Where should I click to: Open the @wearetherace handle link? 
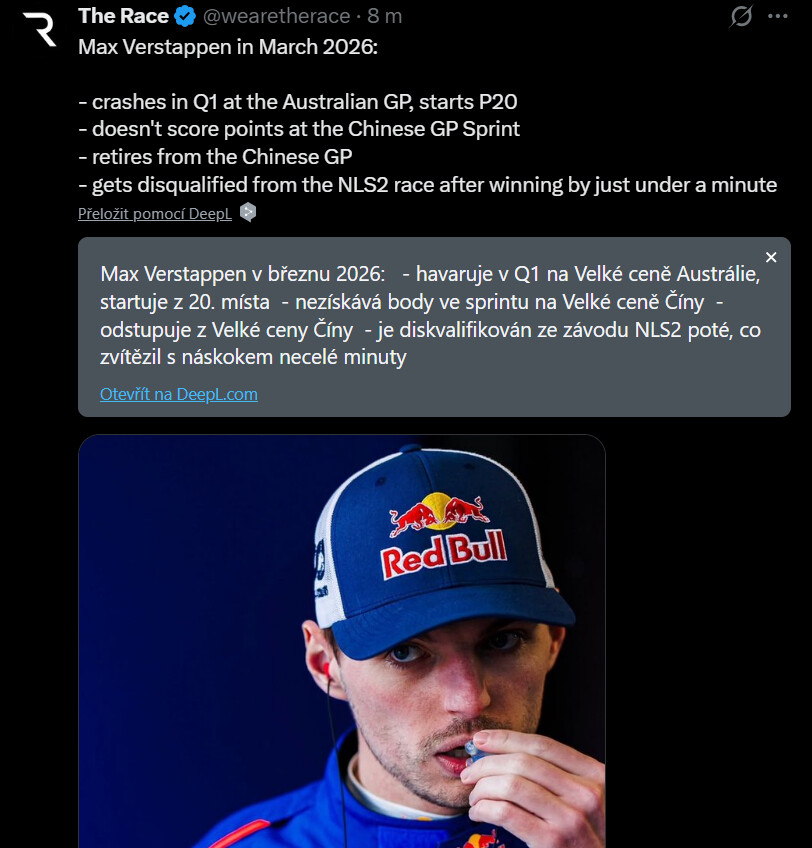(x=278, y=16)
